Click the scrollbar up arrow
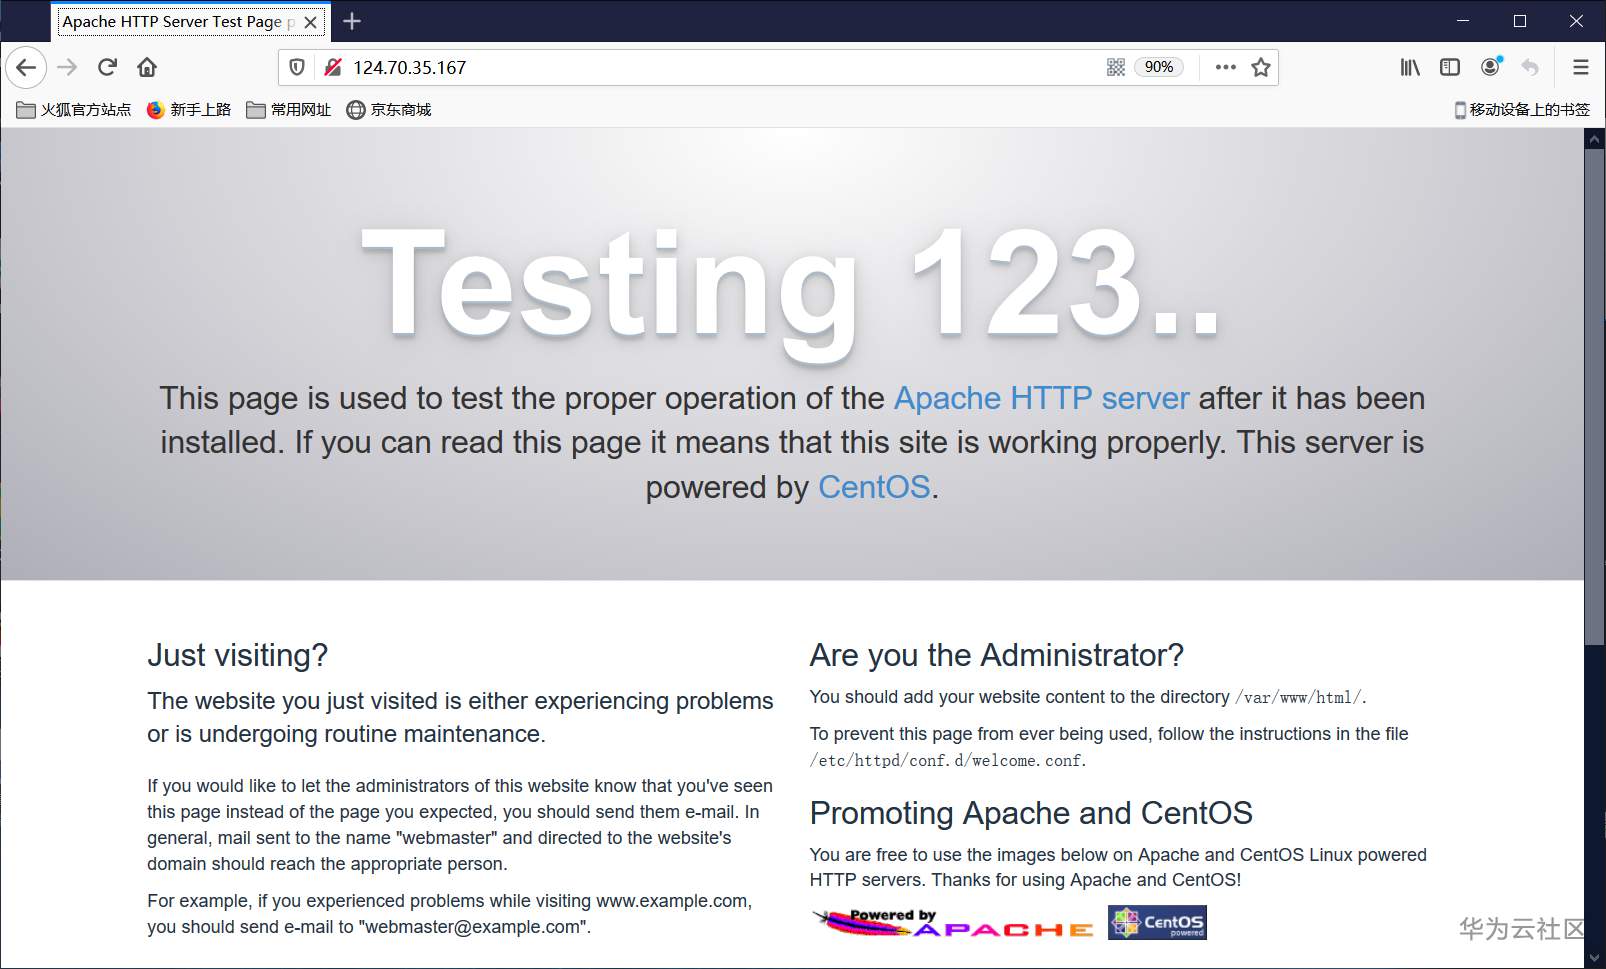Image resolution: width=1606 pixels, height=969 pixels. click(x=1595, y=139)
